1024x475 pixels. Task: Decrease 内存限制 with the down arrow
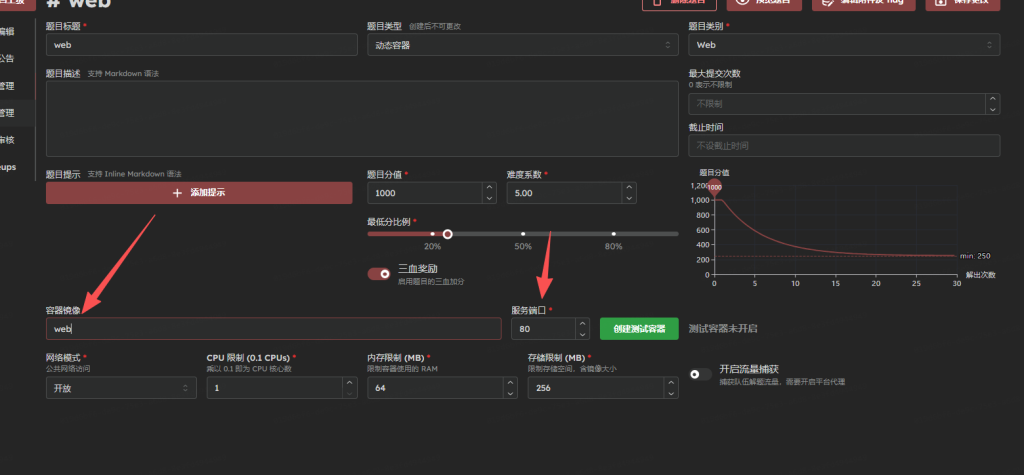point(510,393)
